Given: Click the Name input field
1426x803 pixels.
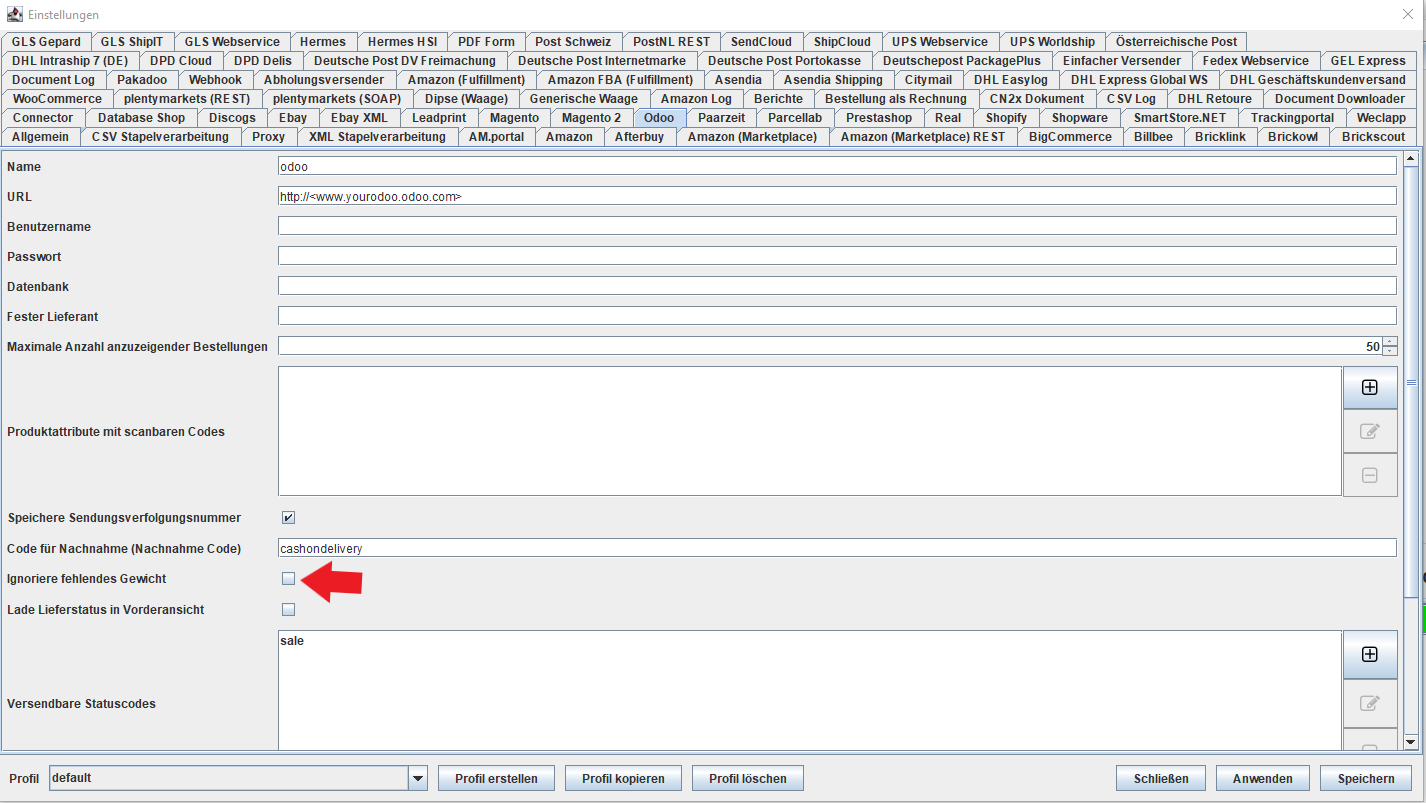Looking at the screenshot, I should coord(837,166).
